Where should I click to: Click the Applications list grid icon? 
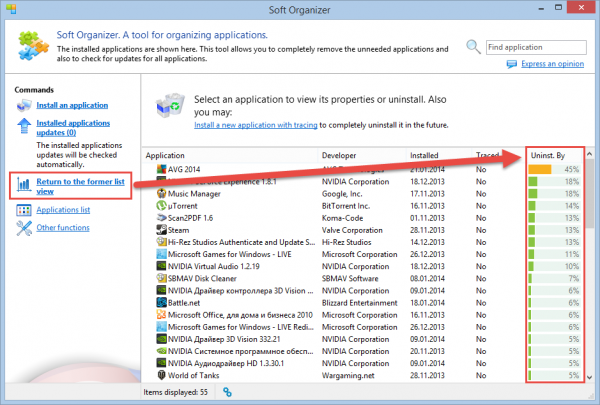(24, 210)
